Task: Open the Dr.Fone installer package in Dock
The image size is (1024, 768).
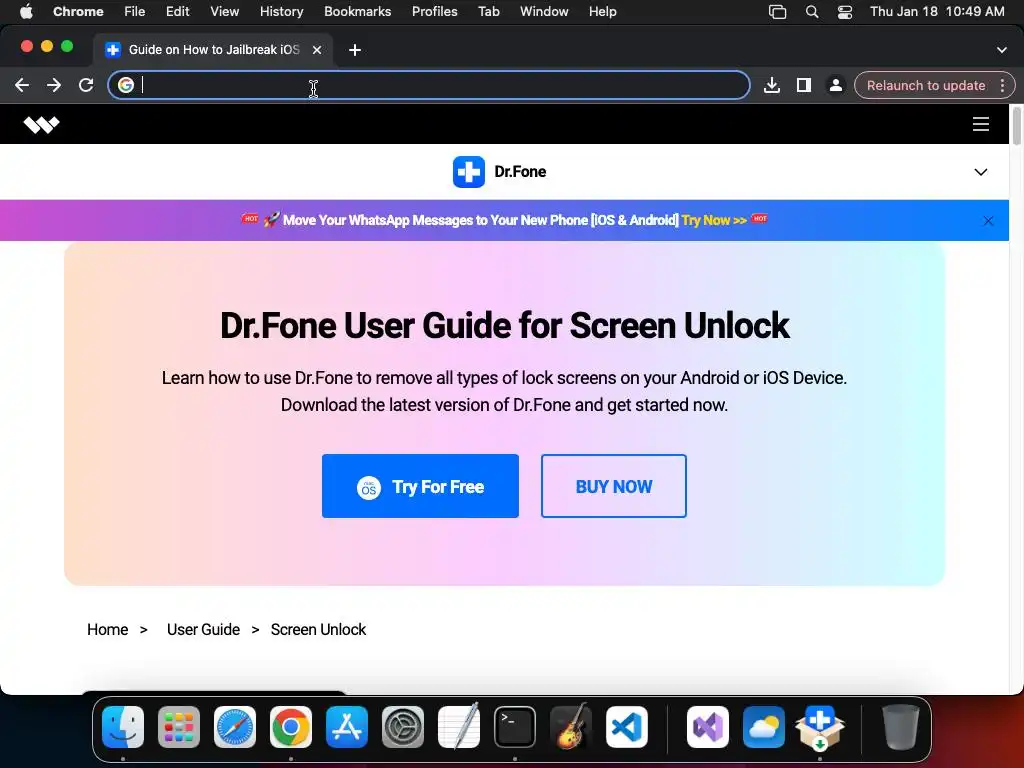Action: coord(820,727)
